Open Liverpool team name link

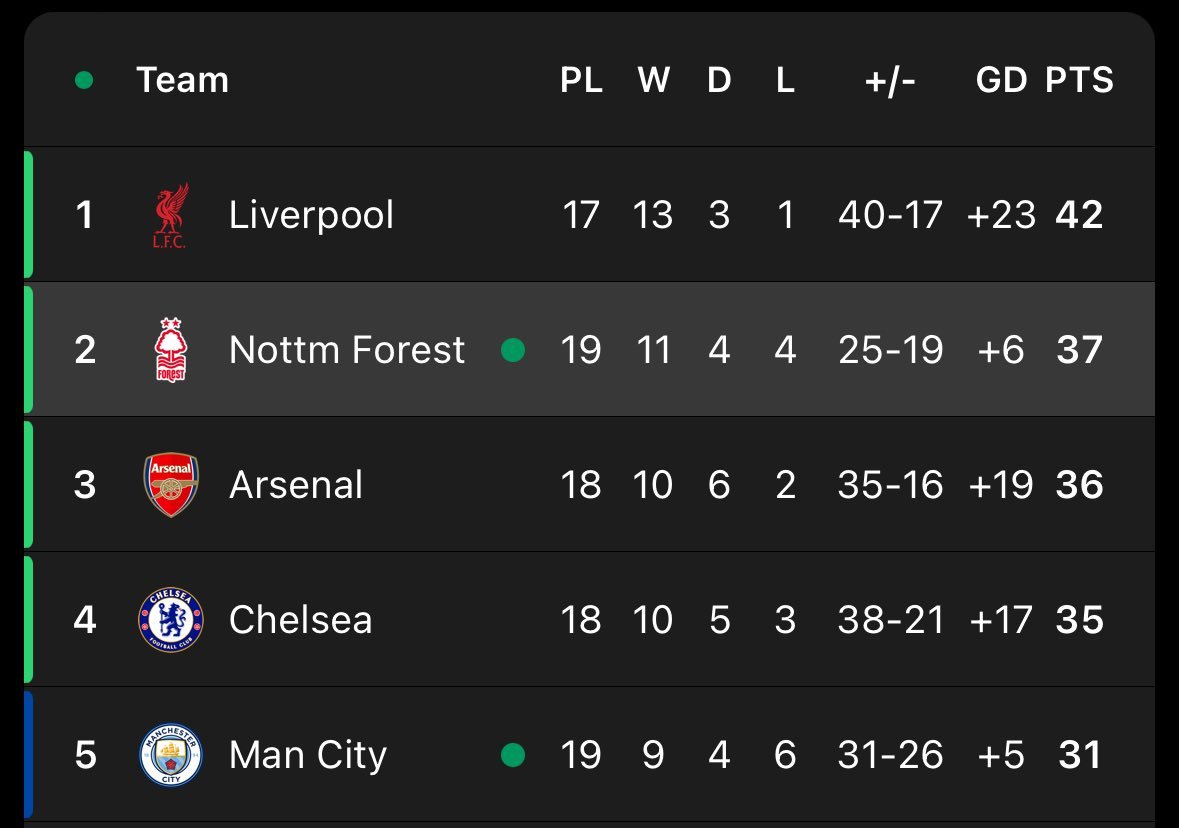[311, 215]
